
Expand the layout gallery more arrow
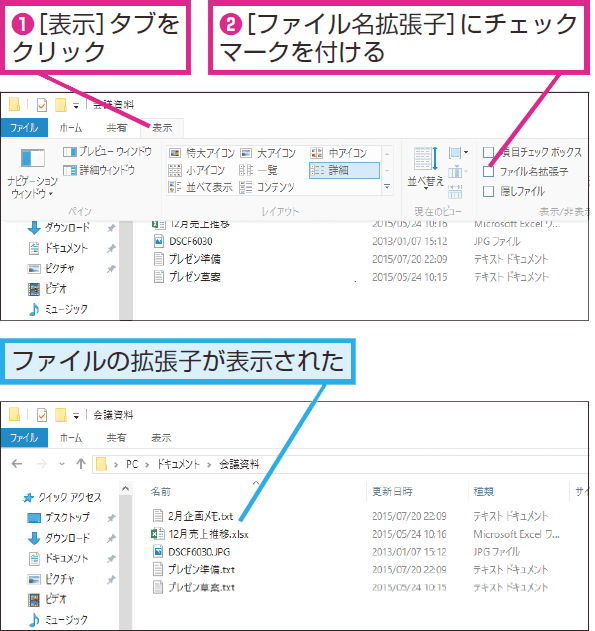pyautogui.click(x=387, y=187)
